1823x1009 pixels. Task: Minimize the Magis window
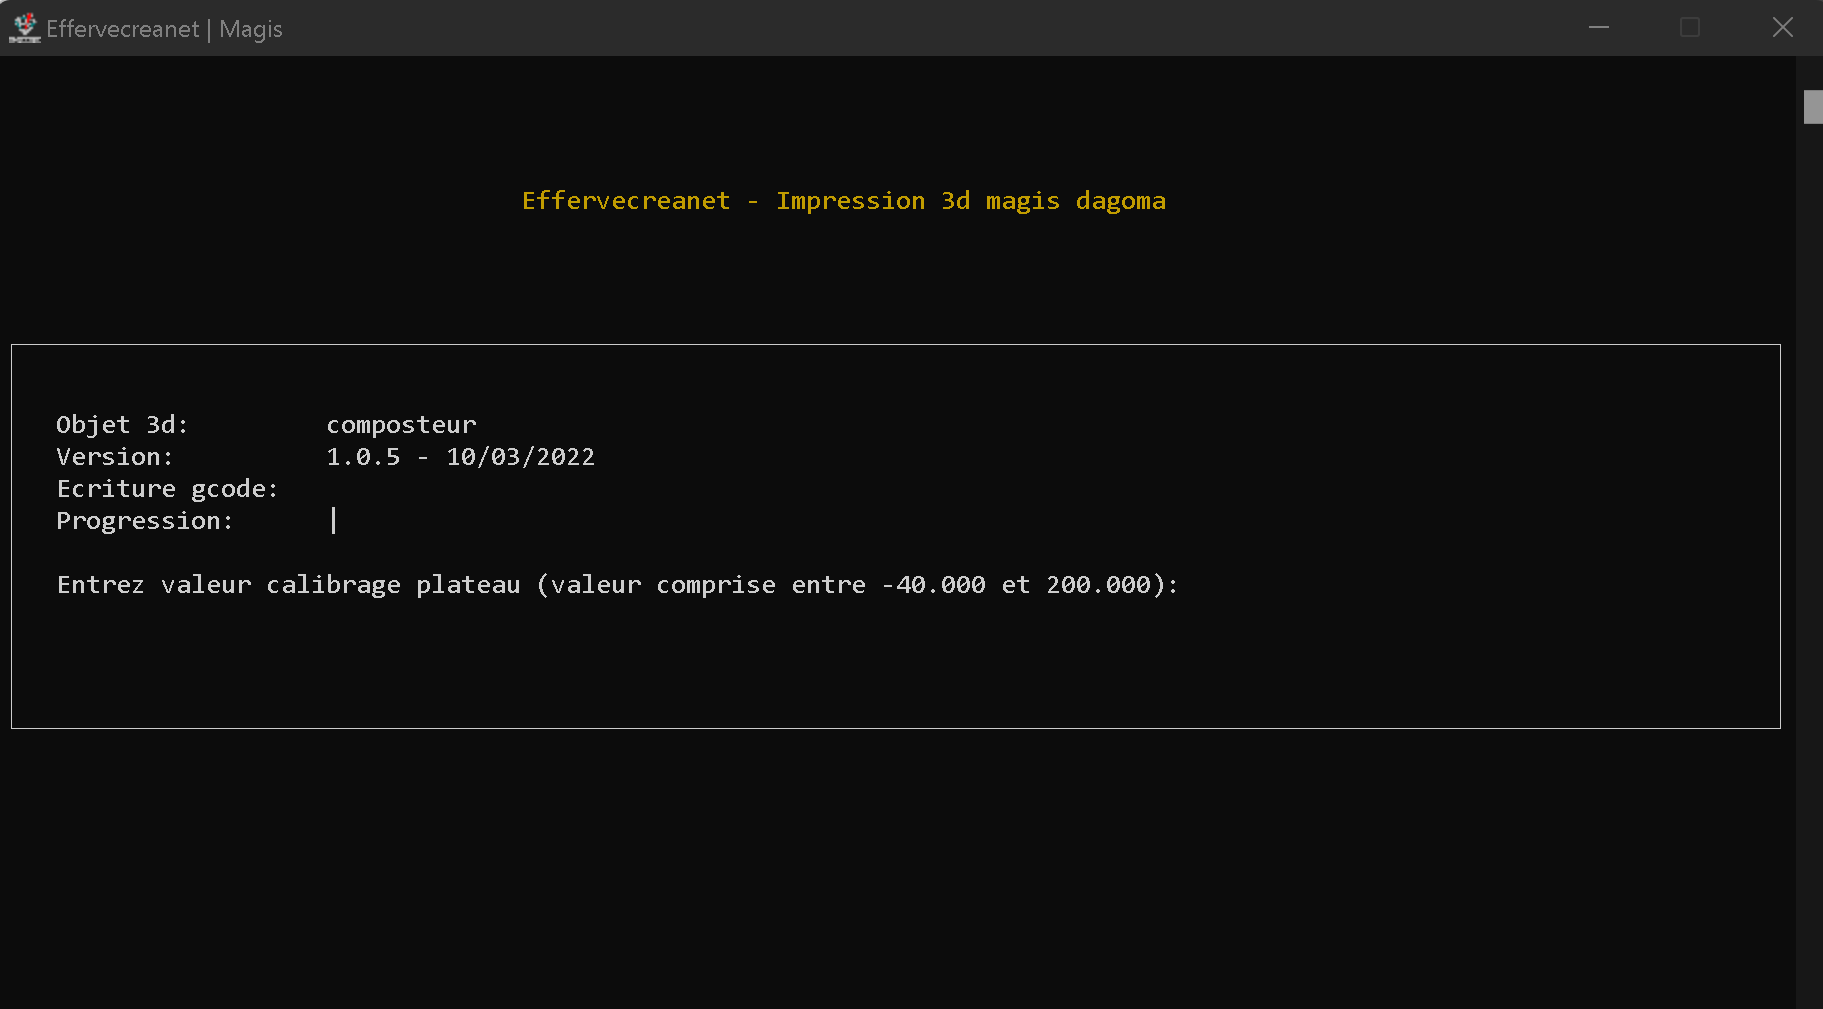pos(1599,28)
